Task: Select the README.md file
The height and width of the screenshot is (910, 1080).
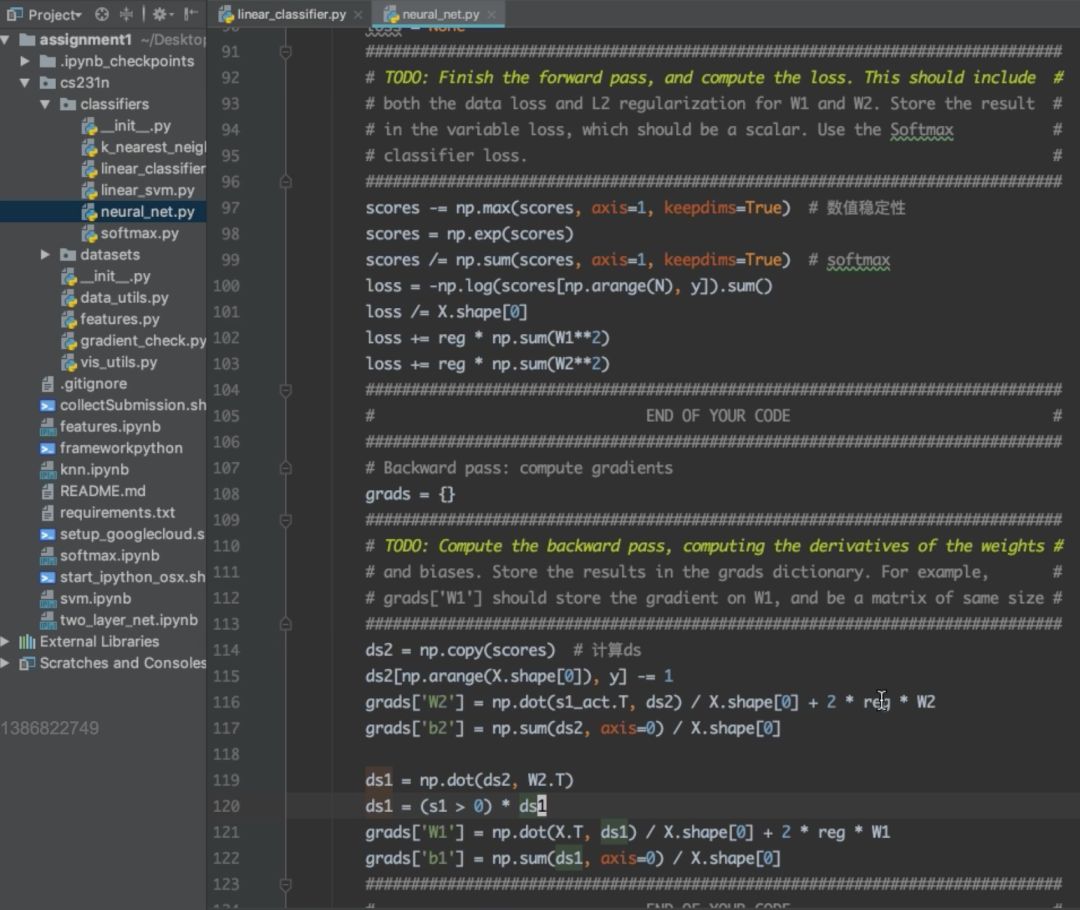Action: [102, 491]
